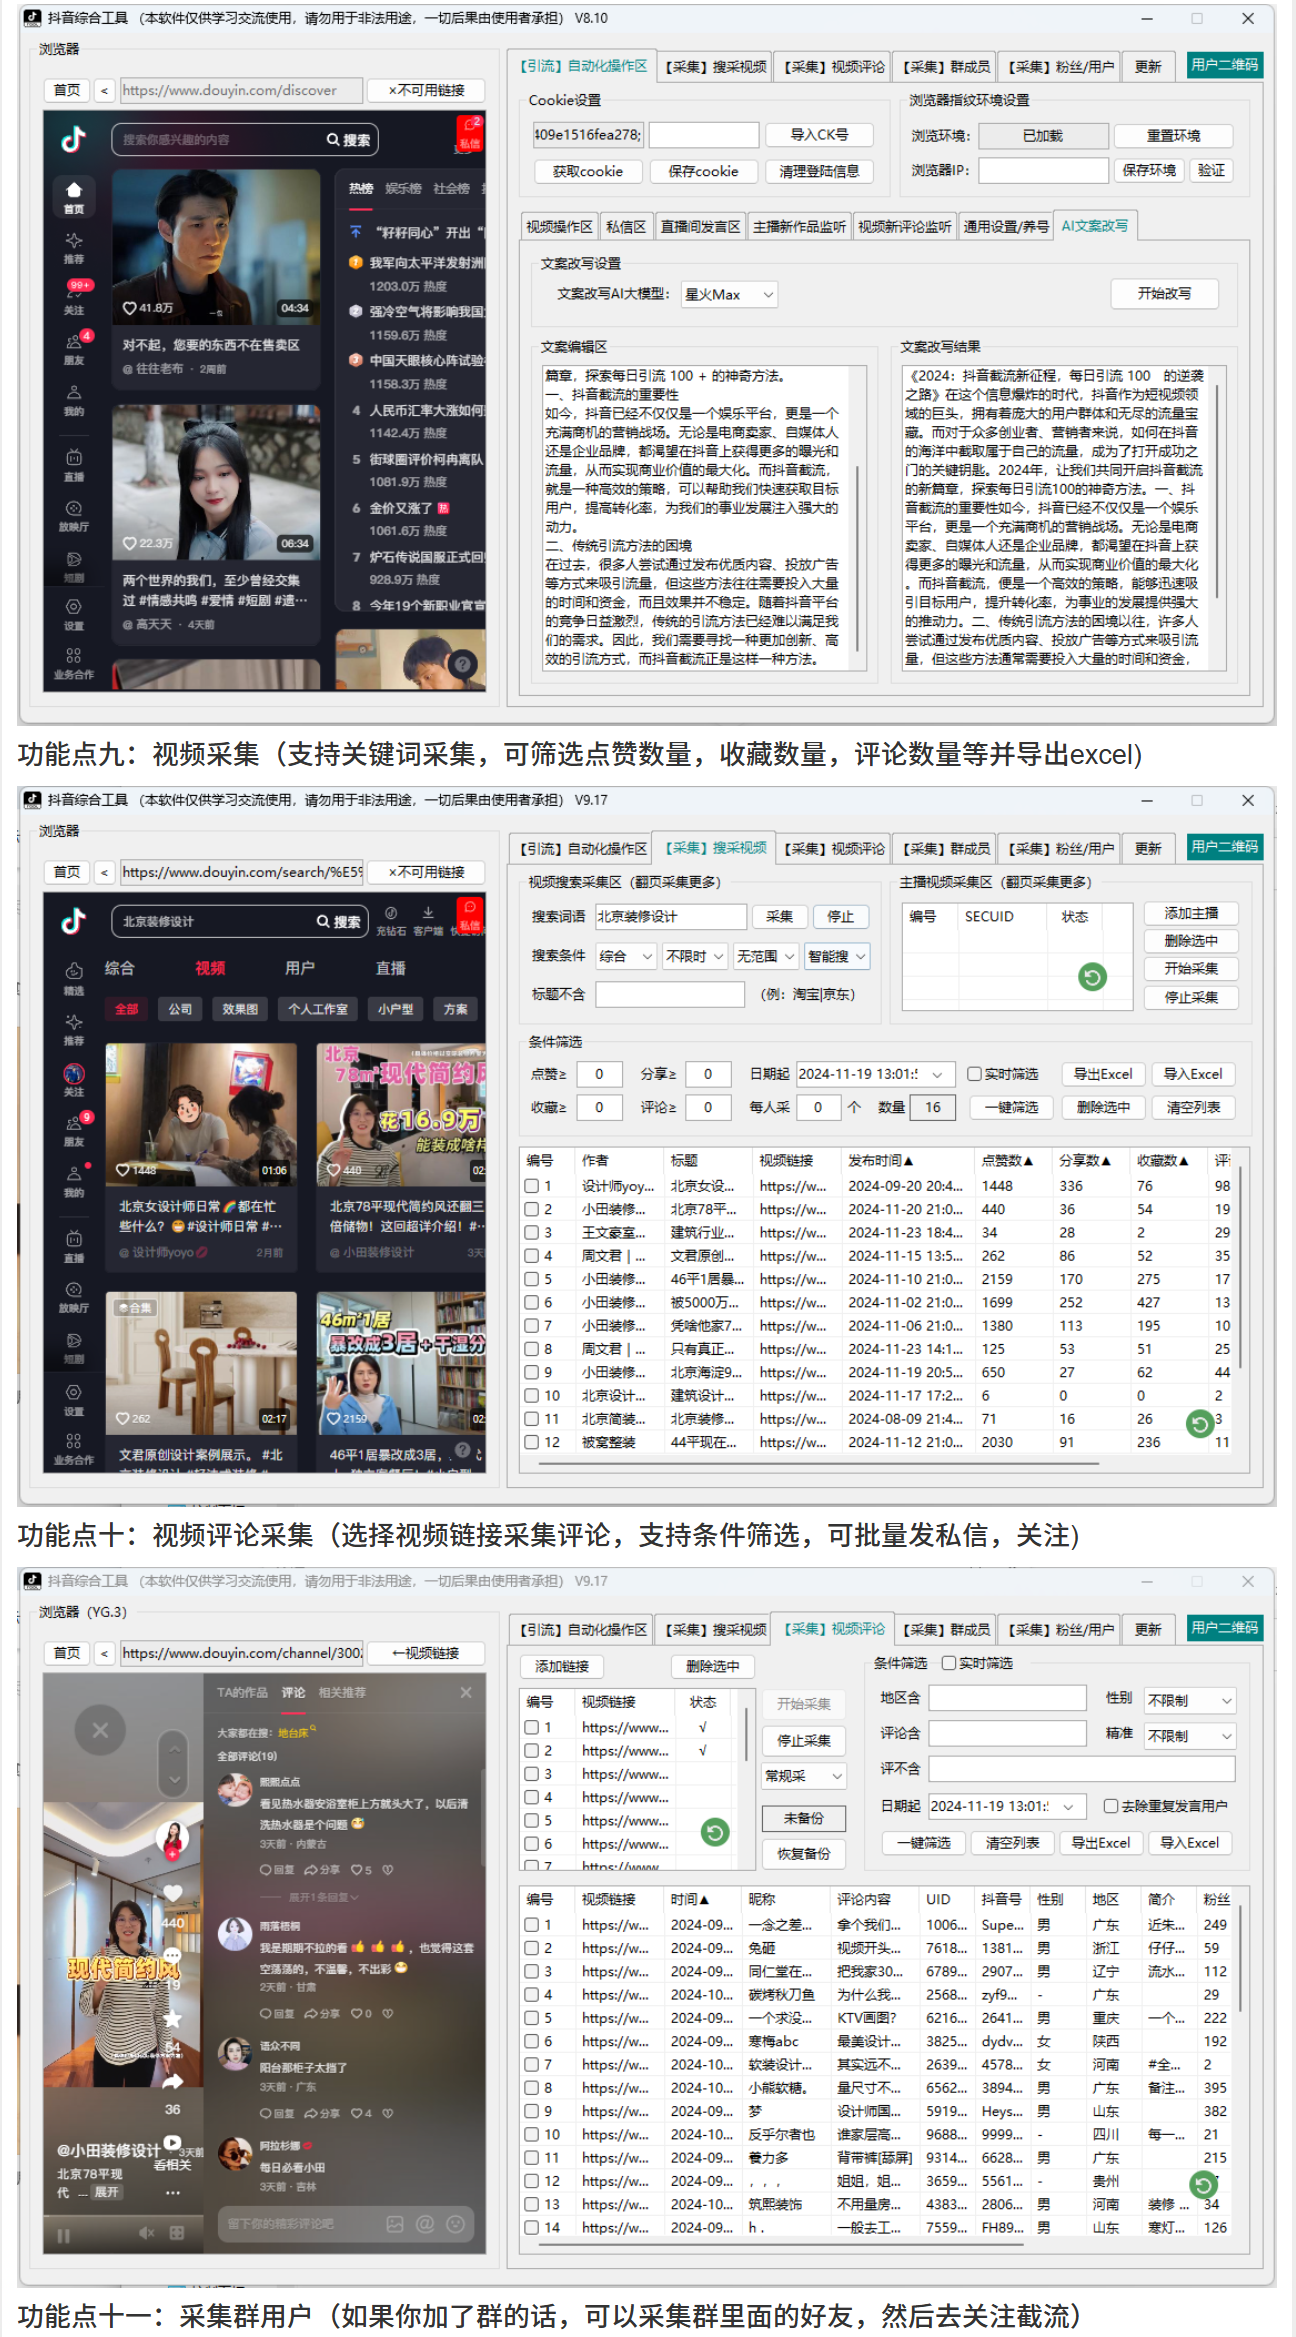
Task: Enable 实时筛选 checkbox in bottom window
Action: (949, 1663)
